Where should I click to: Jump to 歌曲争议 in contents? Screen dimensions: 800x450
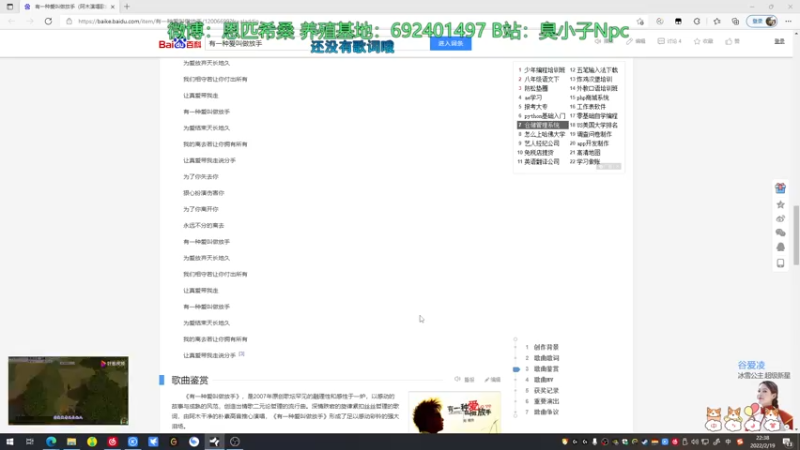tap(546, 412)
